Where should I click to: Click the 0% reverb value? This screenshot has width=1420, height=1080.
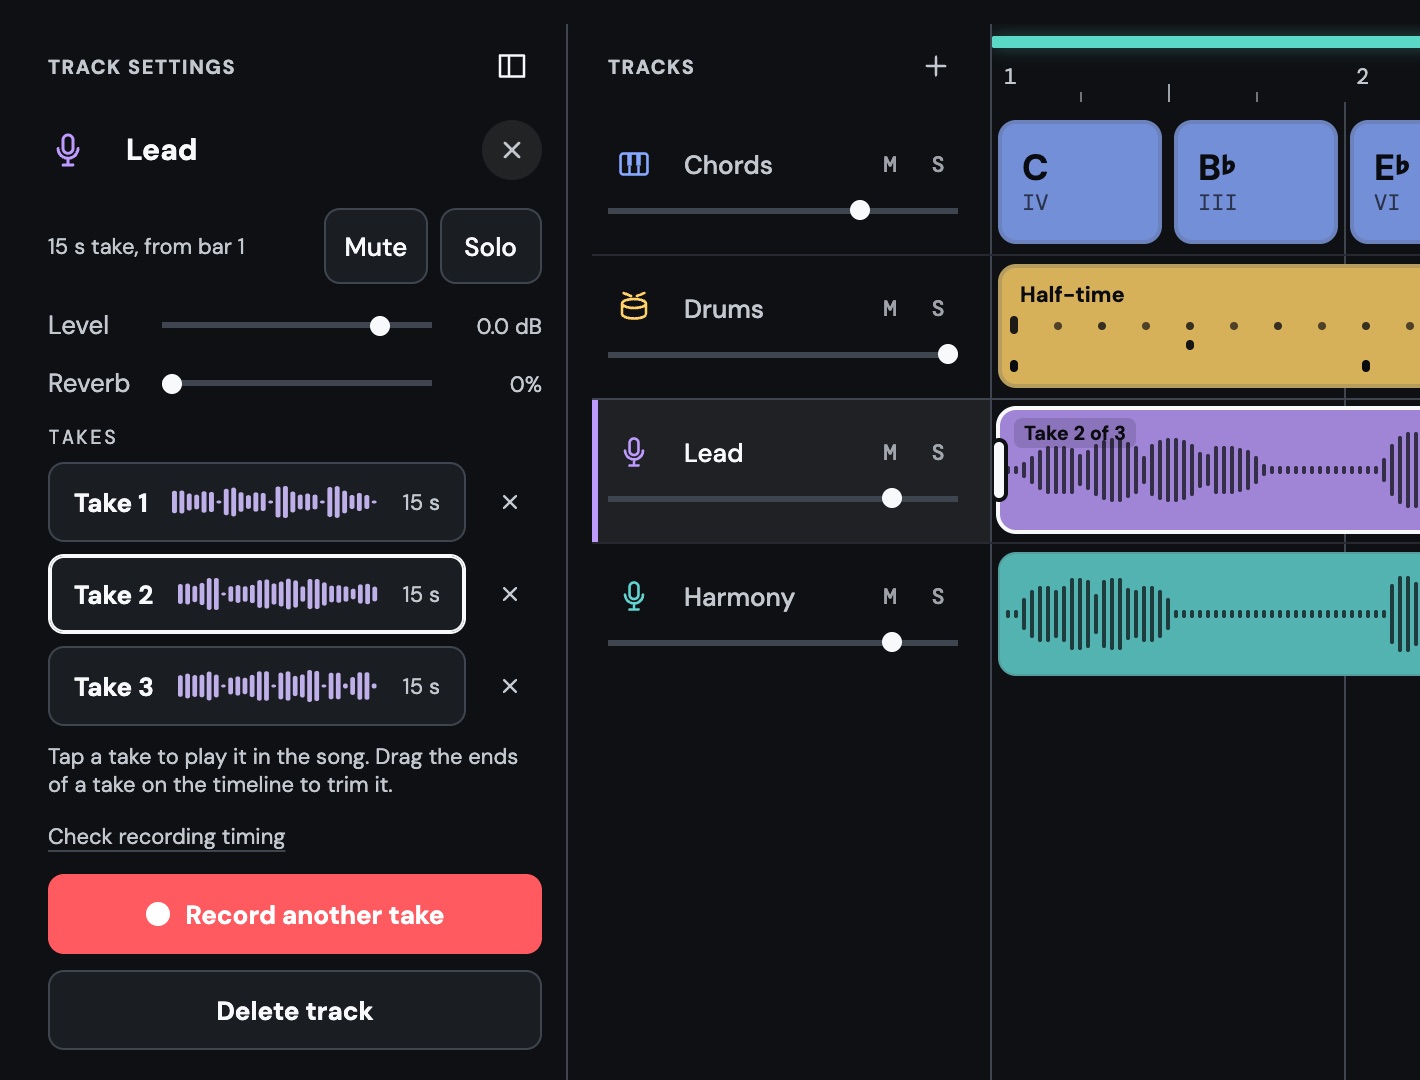(526, 384)
